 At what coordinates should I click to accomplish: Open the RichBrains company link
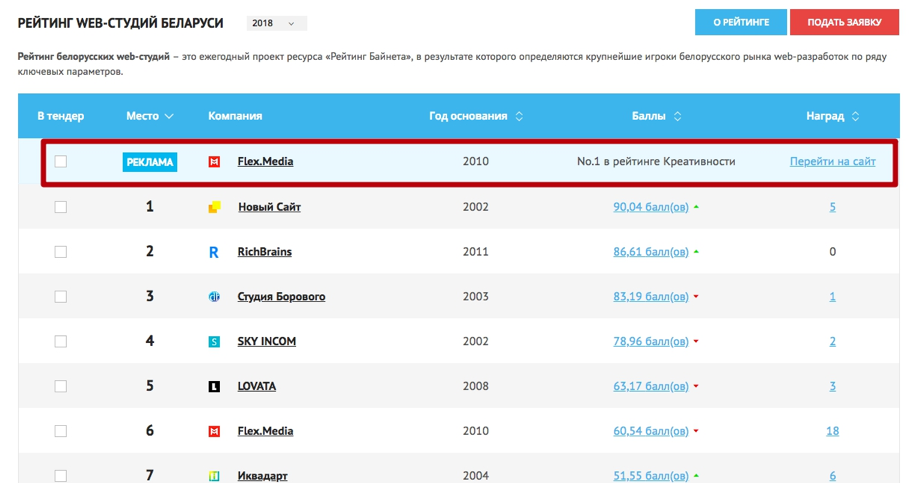(265, 252)
